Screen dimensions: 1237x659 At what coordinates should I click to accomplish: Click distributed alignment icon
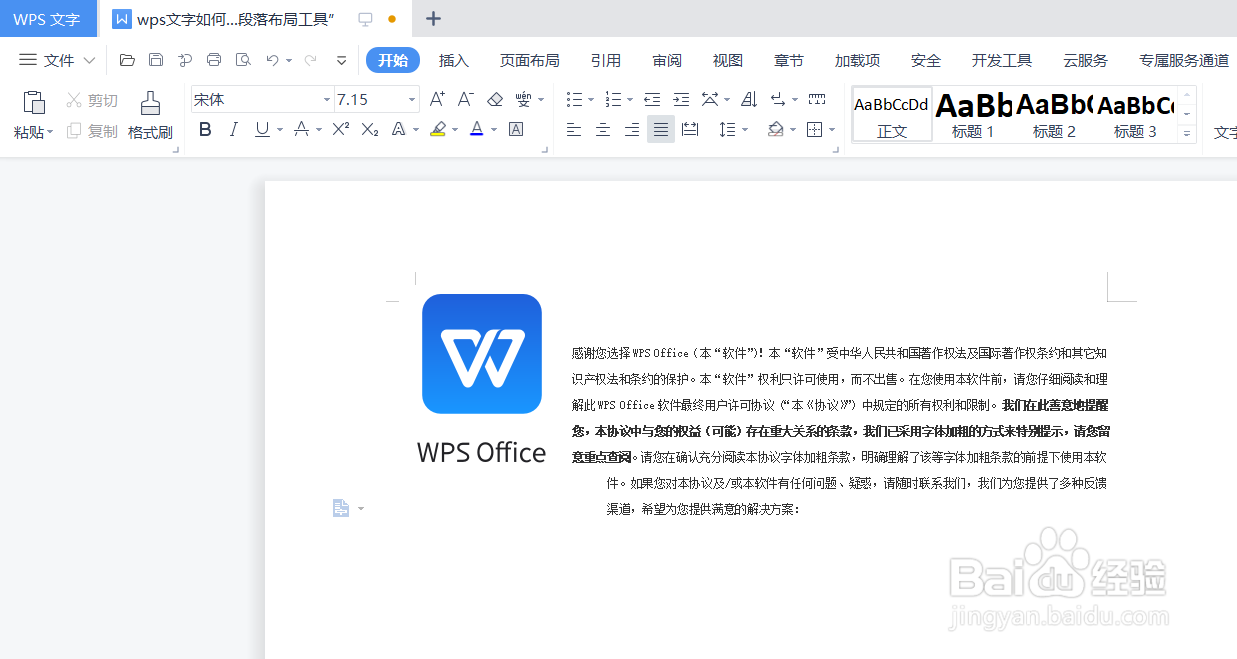pyautogui.click(x=690, y=129)
